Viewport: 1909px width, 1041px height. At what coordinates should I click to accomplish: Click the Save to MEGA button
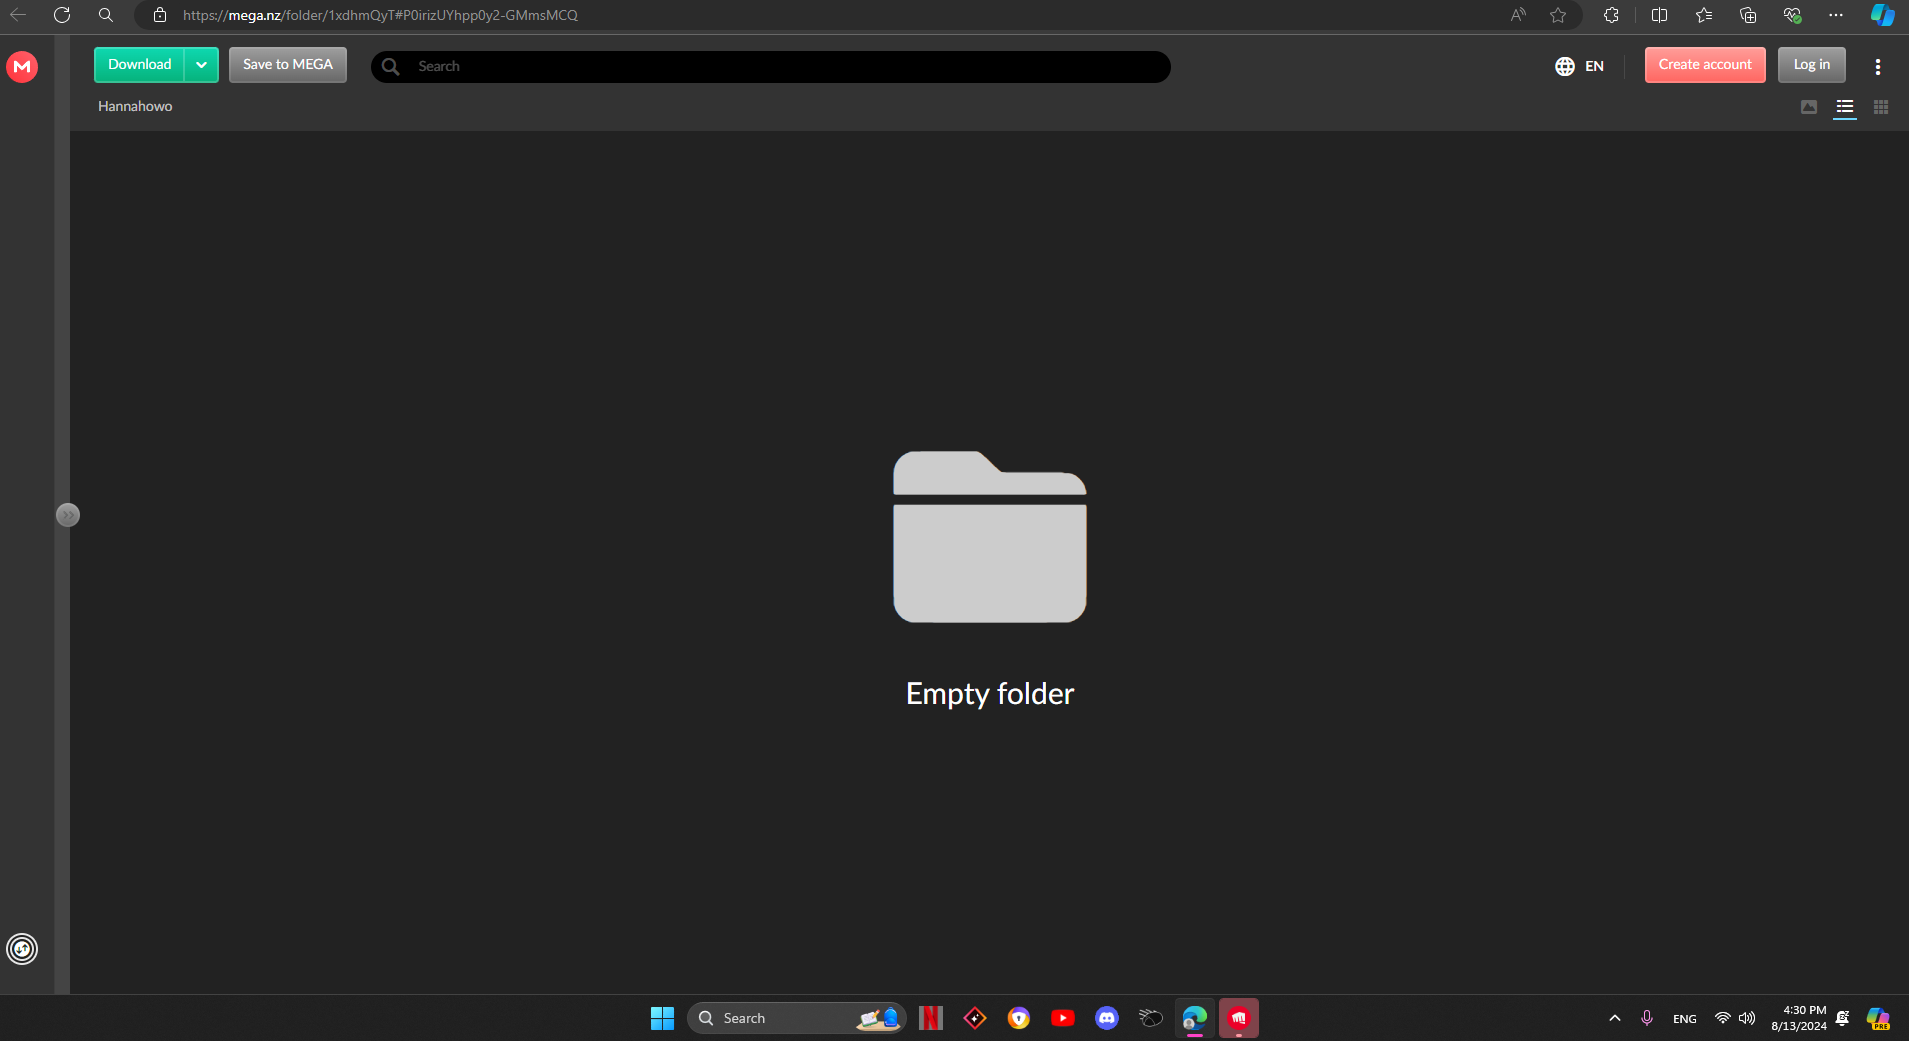[x=287, y=64]
